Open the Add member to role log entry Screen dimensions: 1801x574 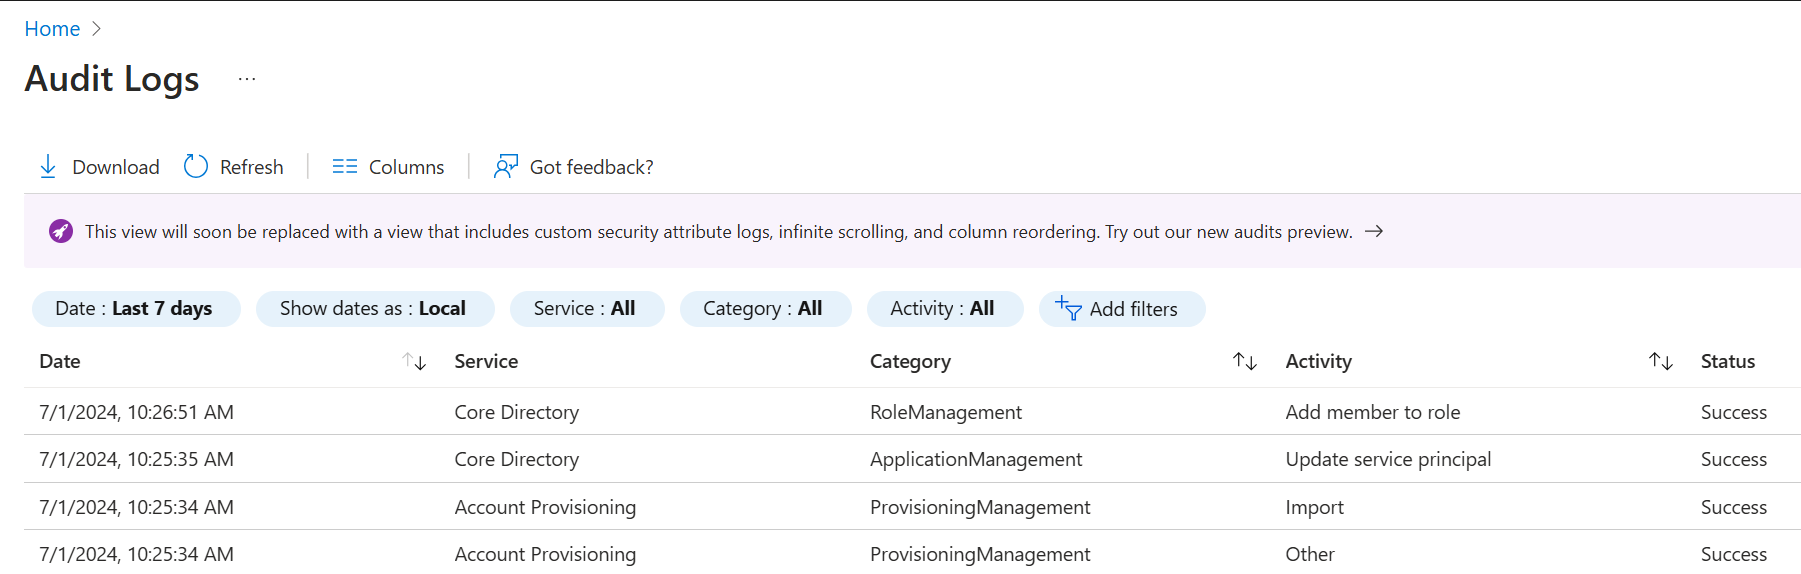1372,412
